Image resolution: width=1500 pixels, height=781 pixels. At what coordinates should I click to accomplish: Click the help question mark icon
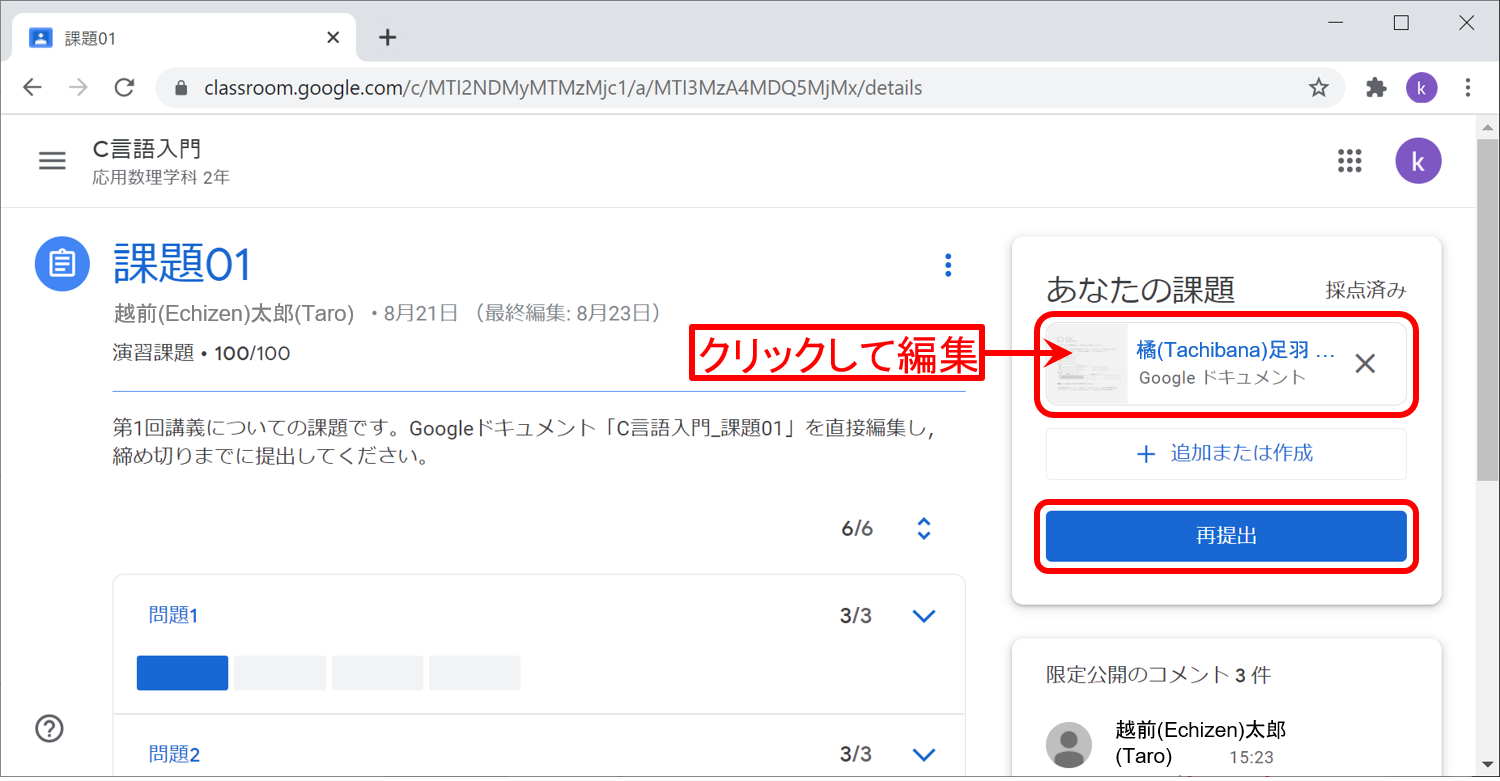(x=50, y=729)
